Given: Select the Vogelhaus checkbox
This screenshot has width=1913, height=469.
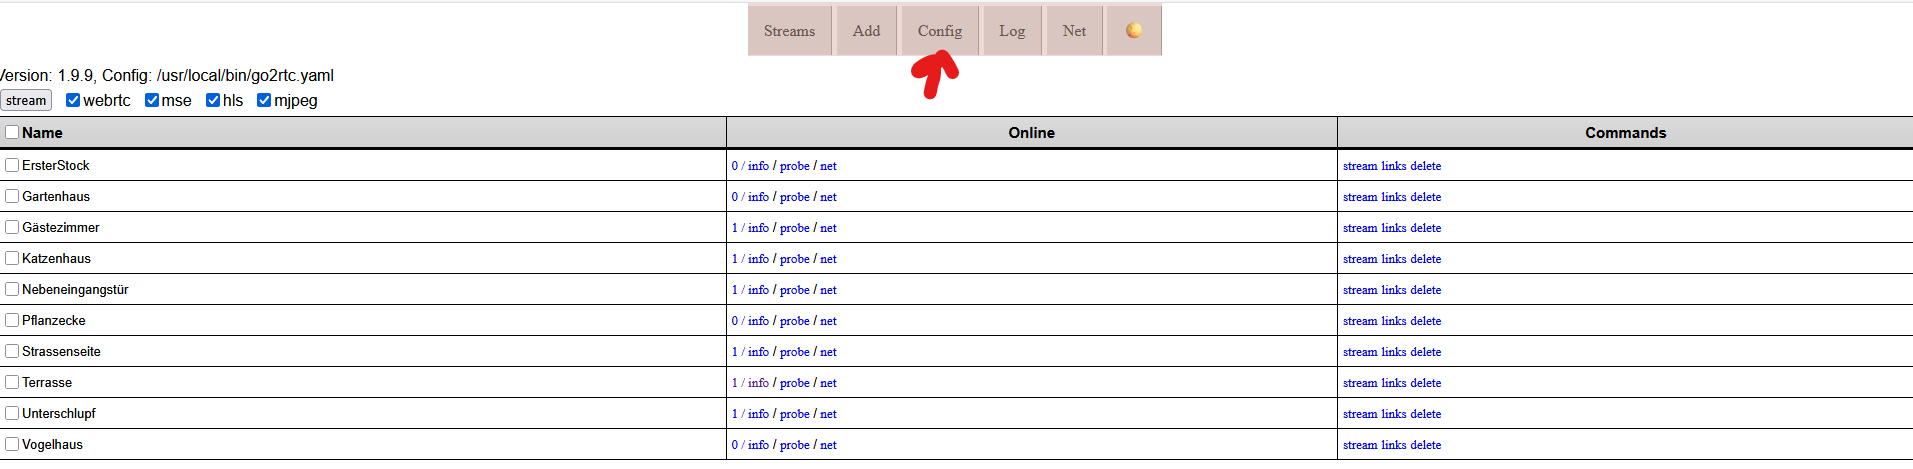Looking at the screenshot, I should pos(12,444).
